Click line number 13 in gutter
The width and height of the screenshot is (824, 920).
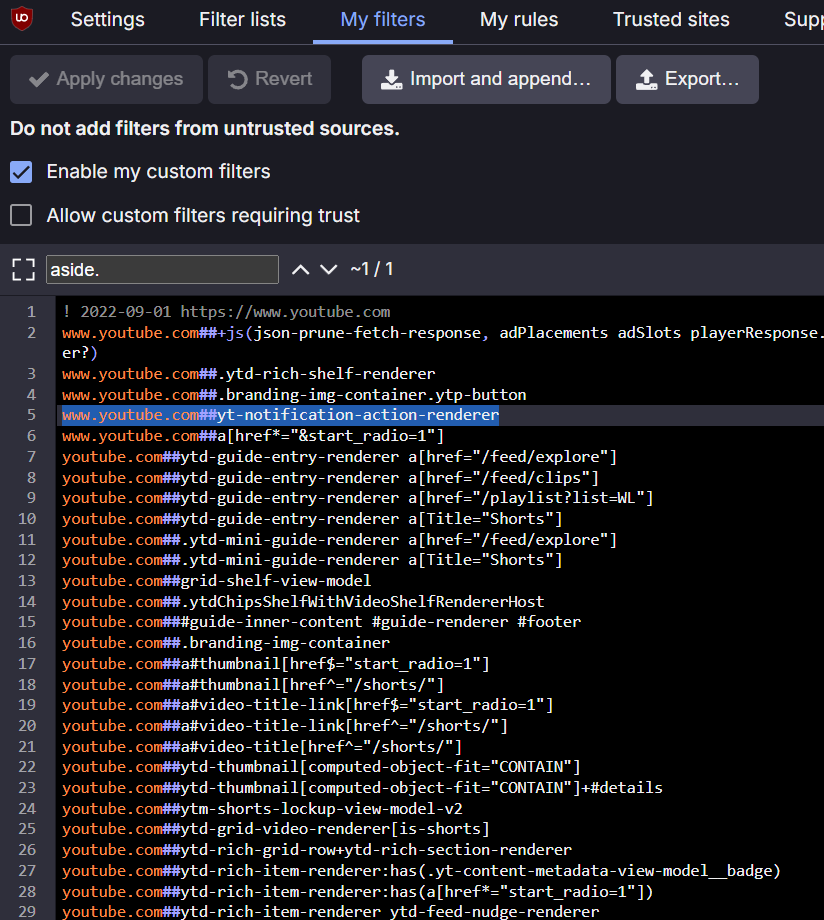tap(27, 581)
